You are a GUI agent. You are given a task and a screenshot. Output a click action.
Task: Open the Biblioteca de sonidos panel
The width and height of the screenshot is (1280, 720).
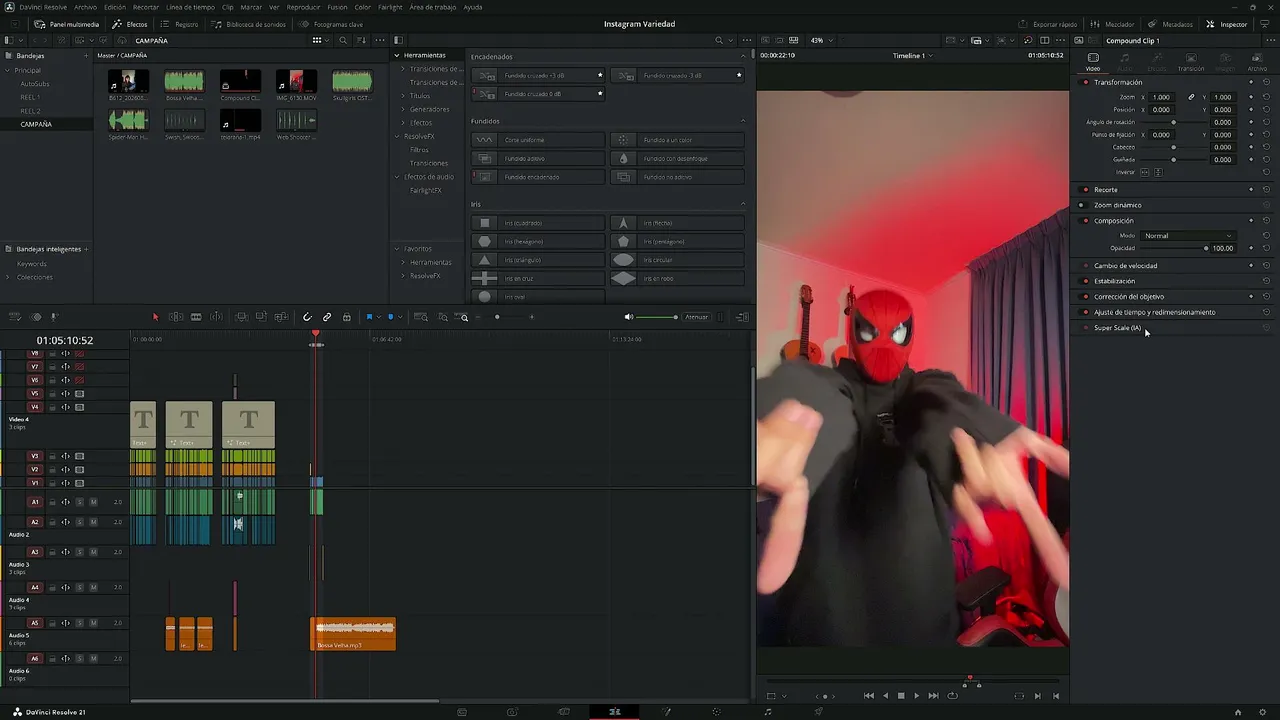[x=249, y=24]
